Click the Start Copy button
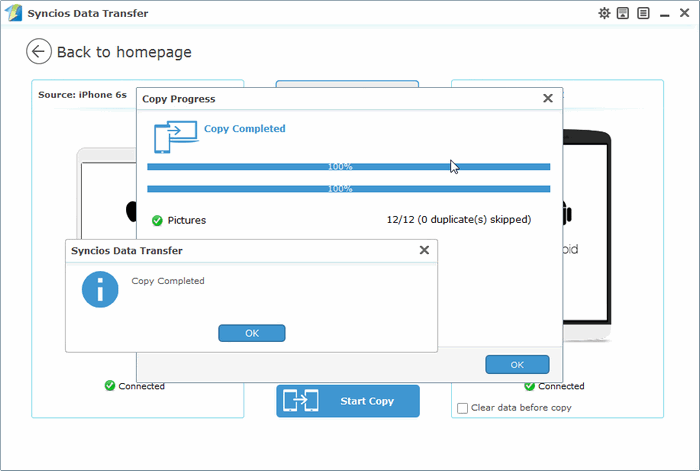This screenshot has height=471, width=700. pyautogui.click(x=348, y=401)
